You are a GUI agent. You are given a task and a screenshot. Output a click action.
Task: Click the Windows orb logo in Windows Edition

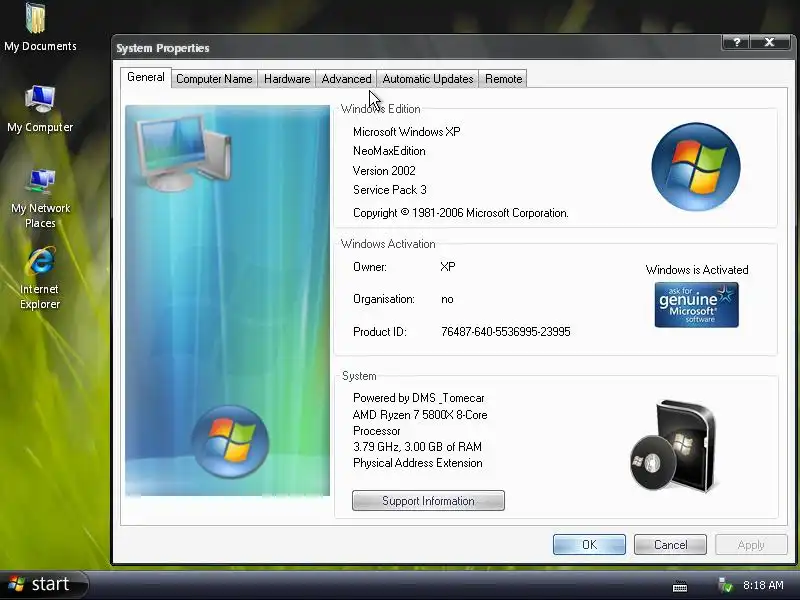(x=696, y=167)
